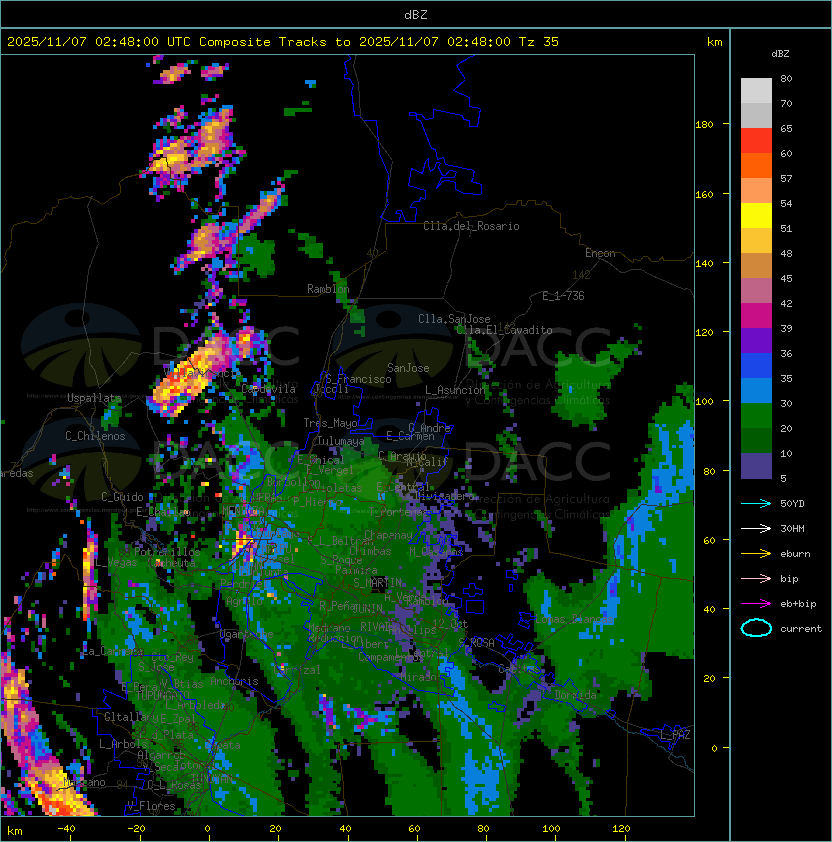Click the 'S_MARTIN' map label
Screen dimensions: 832x842
377,583
